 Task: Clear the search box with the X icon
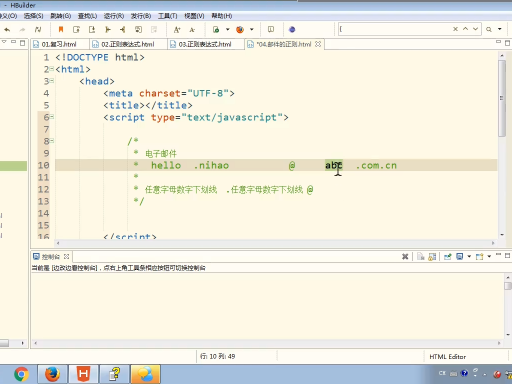[x=455, y=29]
